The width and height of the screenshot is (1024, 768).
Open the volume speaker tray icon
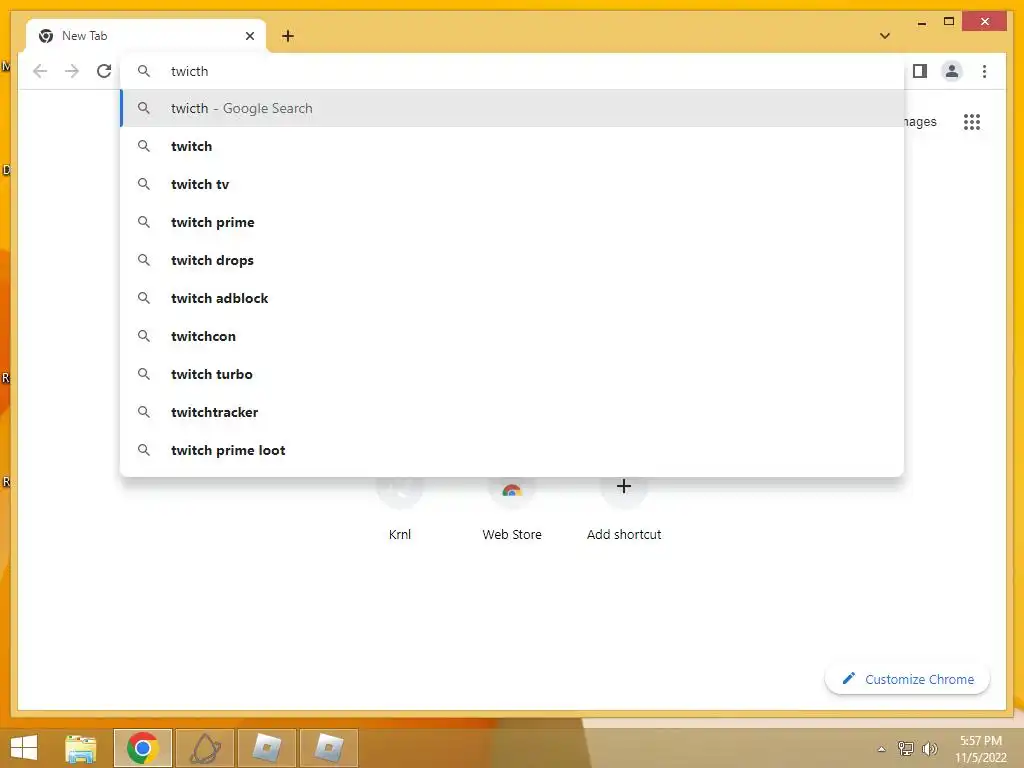tap(930, 748)
